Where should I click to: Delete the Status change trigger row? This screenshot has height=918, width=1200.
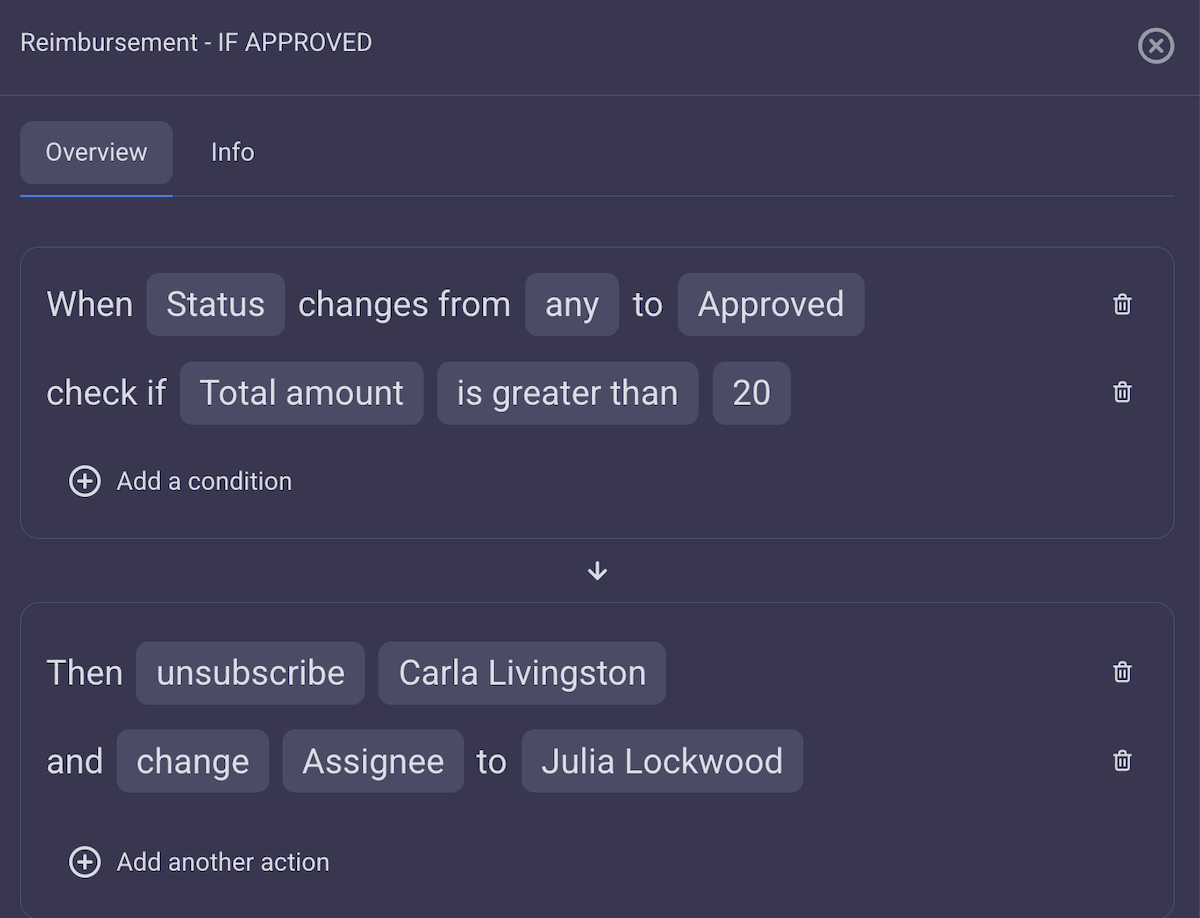[1121, 304]
